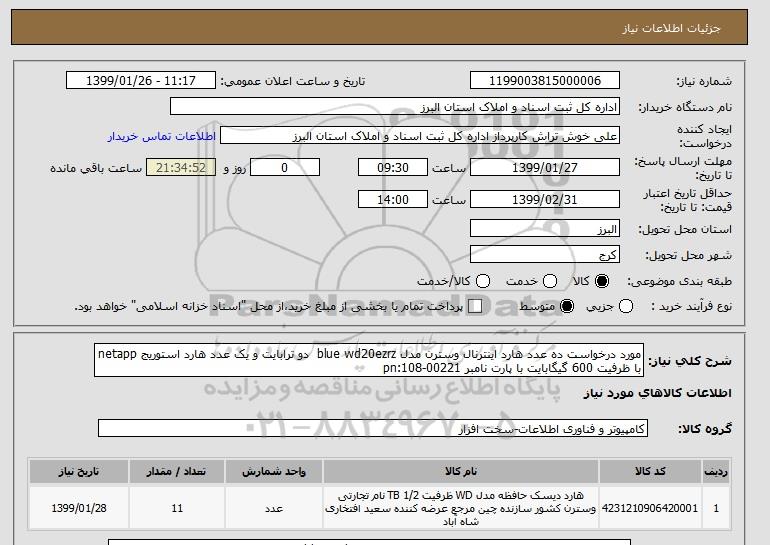Viewport: 770px width, 545px height.
Task: Click general need description text box
Action: coord(369,360)
